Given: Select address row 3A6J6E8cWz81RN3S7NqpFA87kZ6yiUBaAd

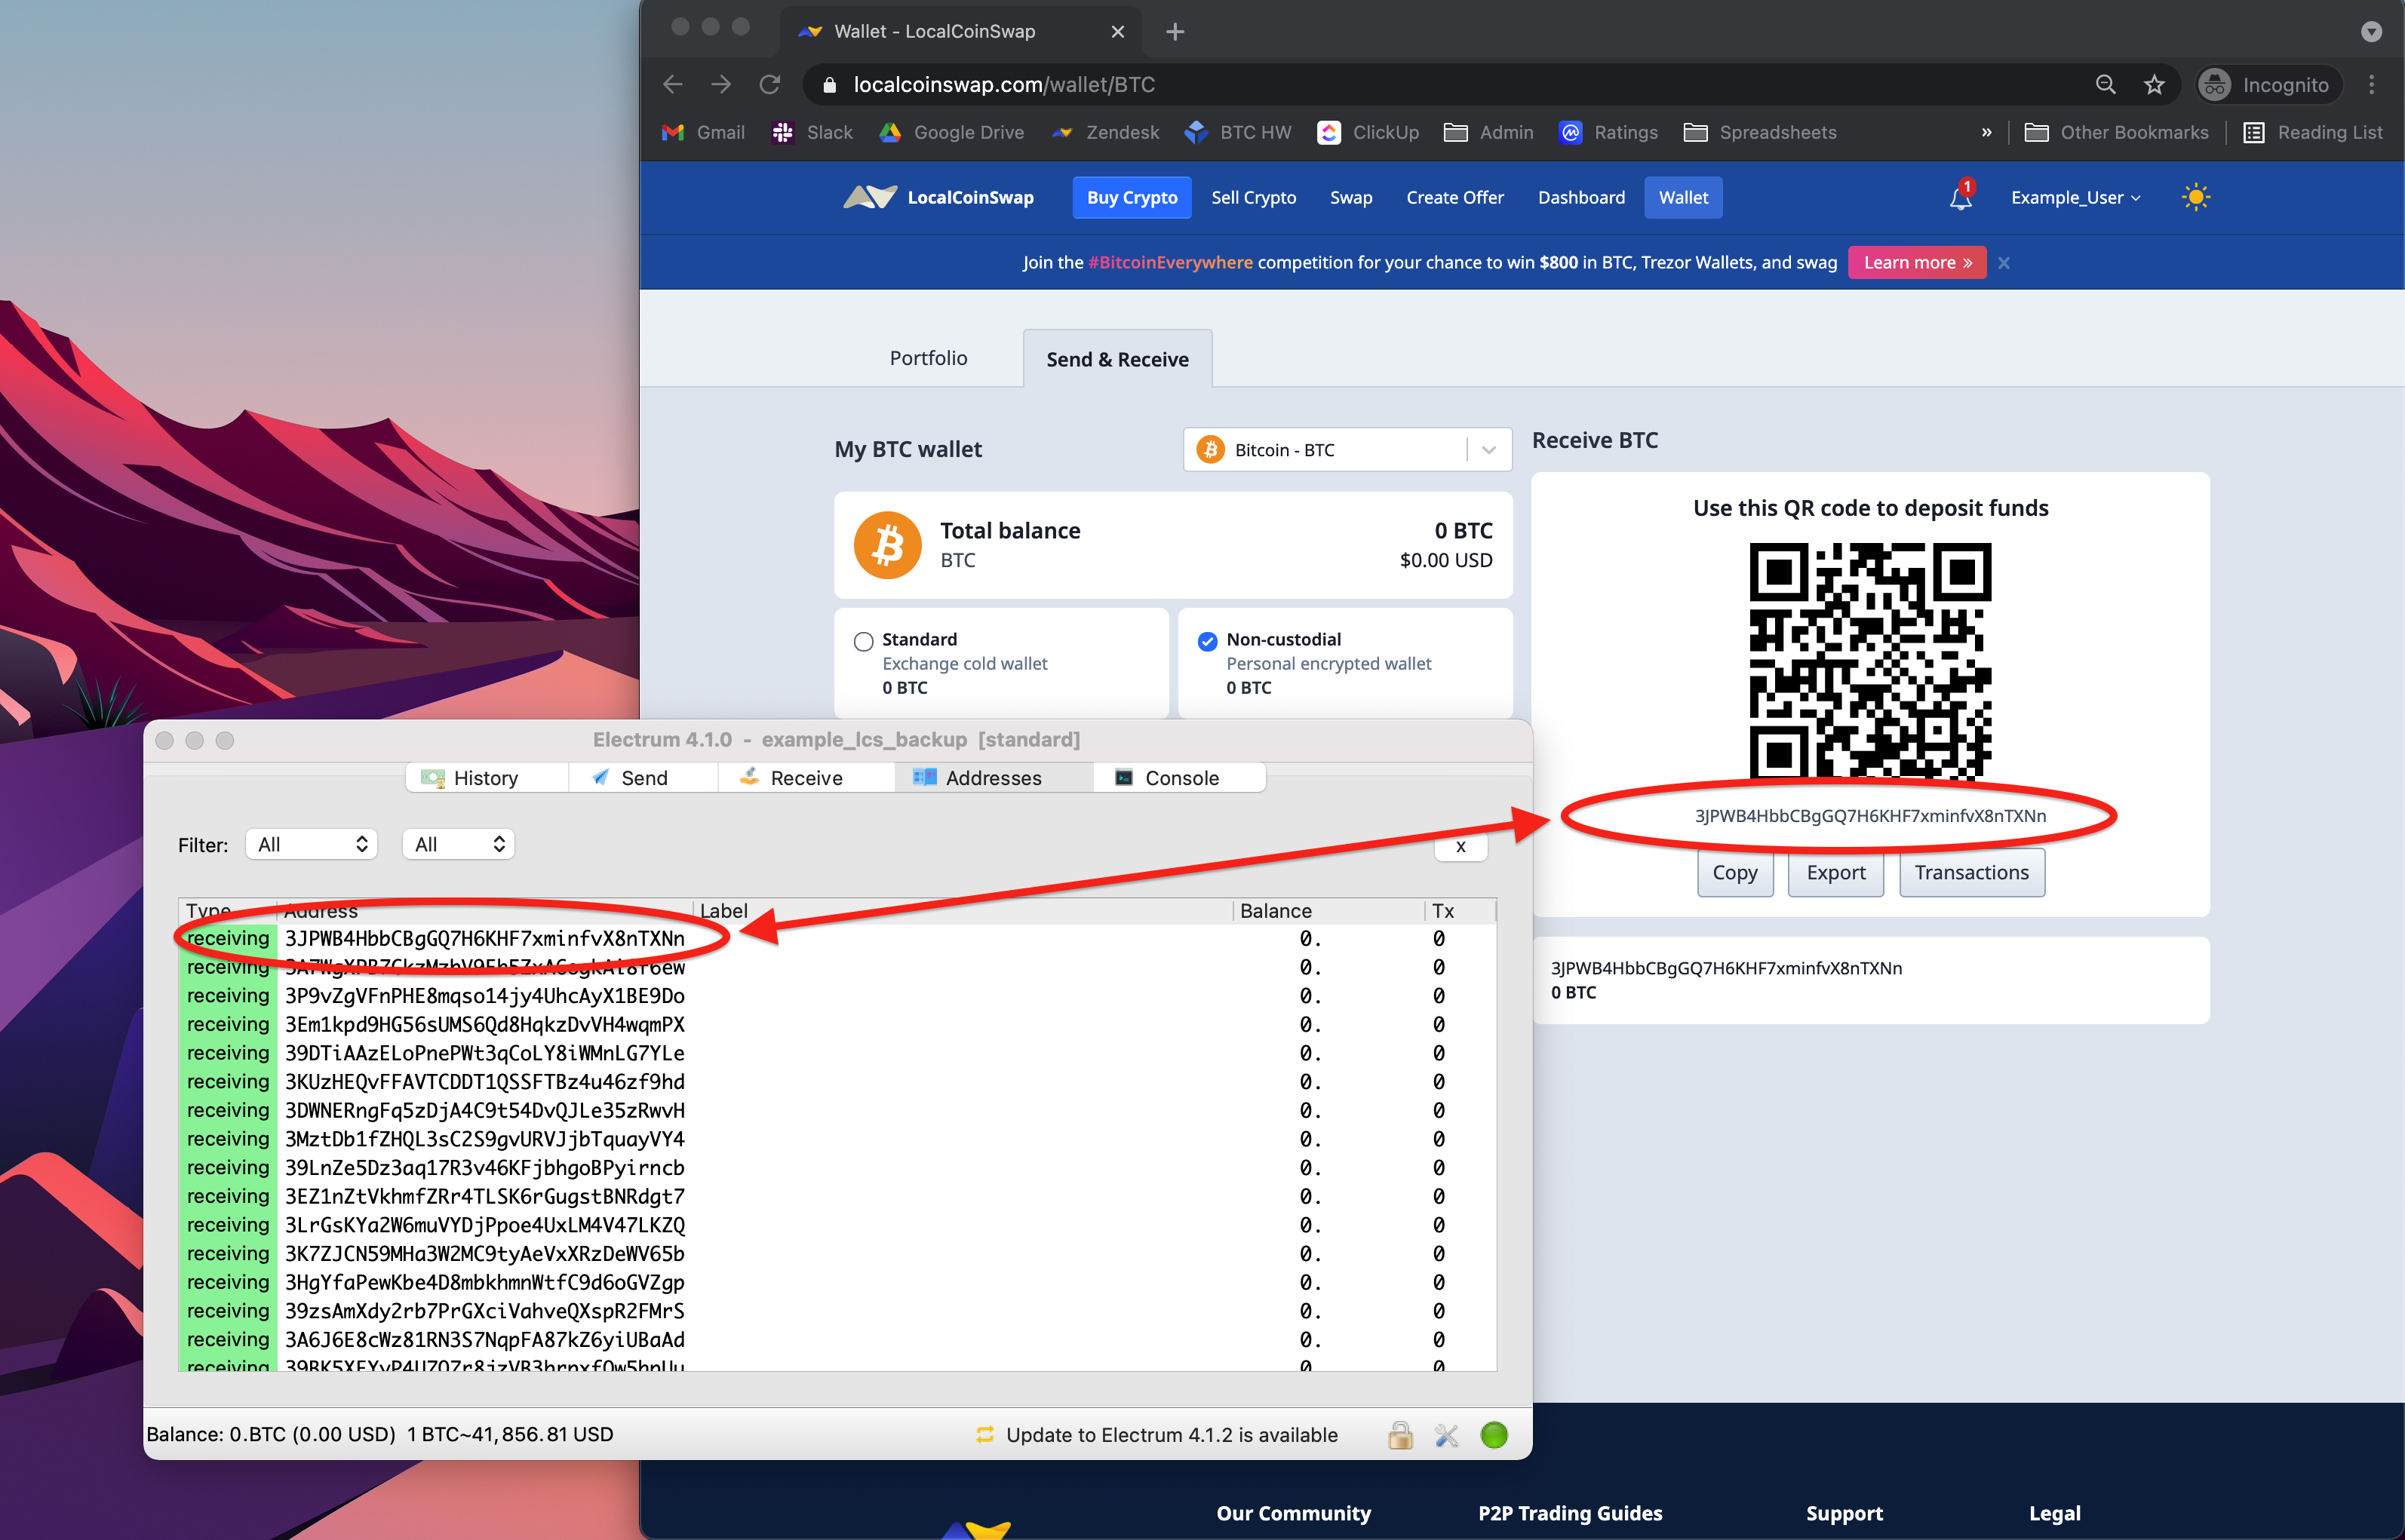Looking at the screenshot, I should (837, 1340).
